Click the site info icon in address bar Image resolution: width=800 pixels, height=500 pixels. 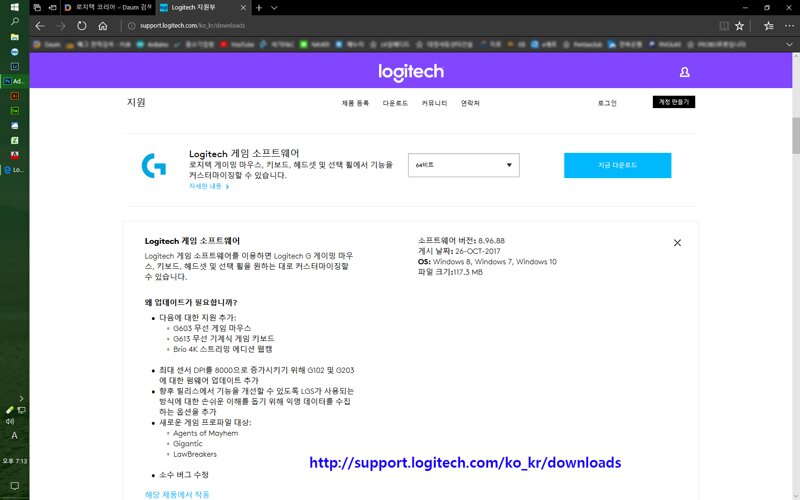tap(131, 26)
